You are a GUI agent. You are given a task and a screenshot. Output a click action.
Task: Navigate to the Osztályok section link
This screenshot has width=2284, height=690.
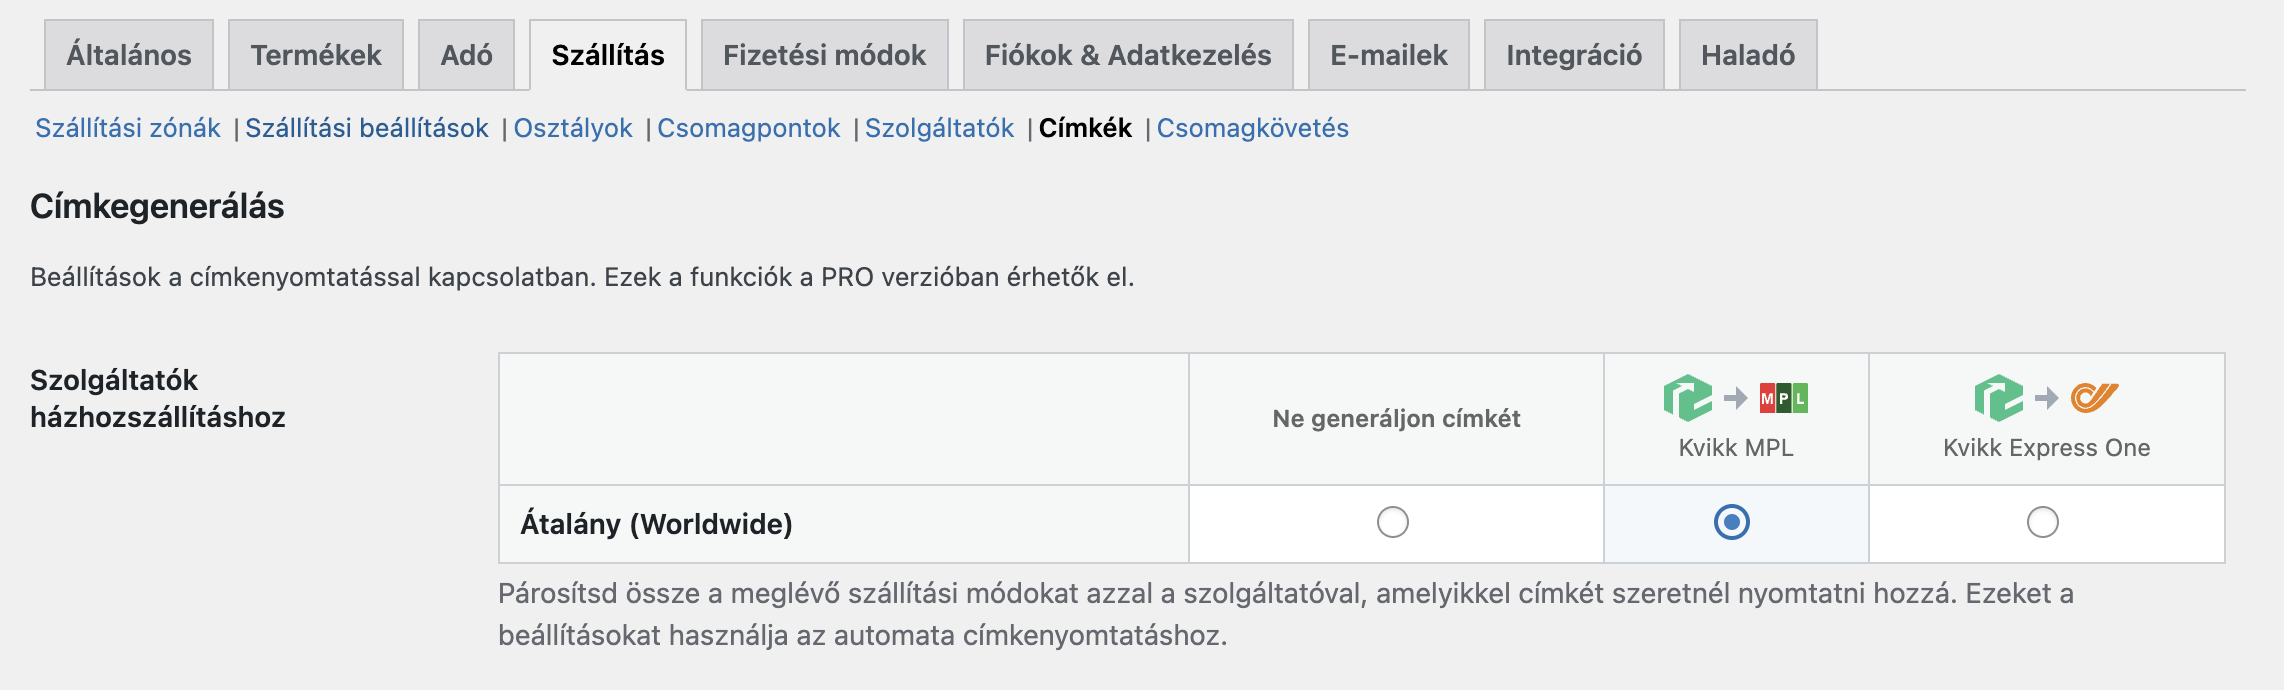[573, 128]
